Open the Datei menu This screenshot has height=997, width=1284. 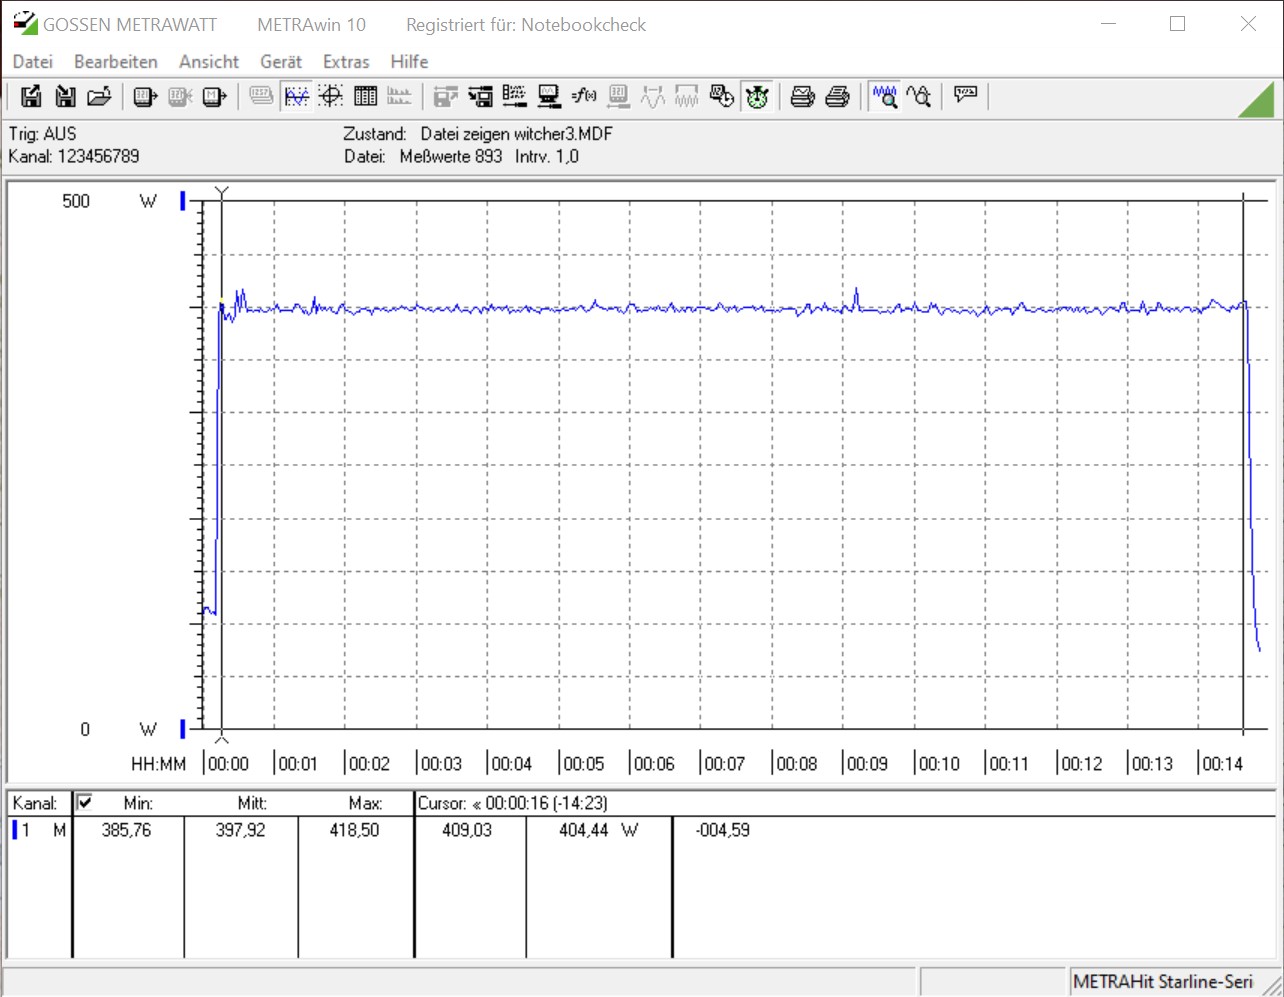(x=32, y=62)
